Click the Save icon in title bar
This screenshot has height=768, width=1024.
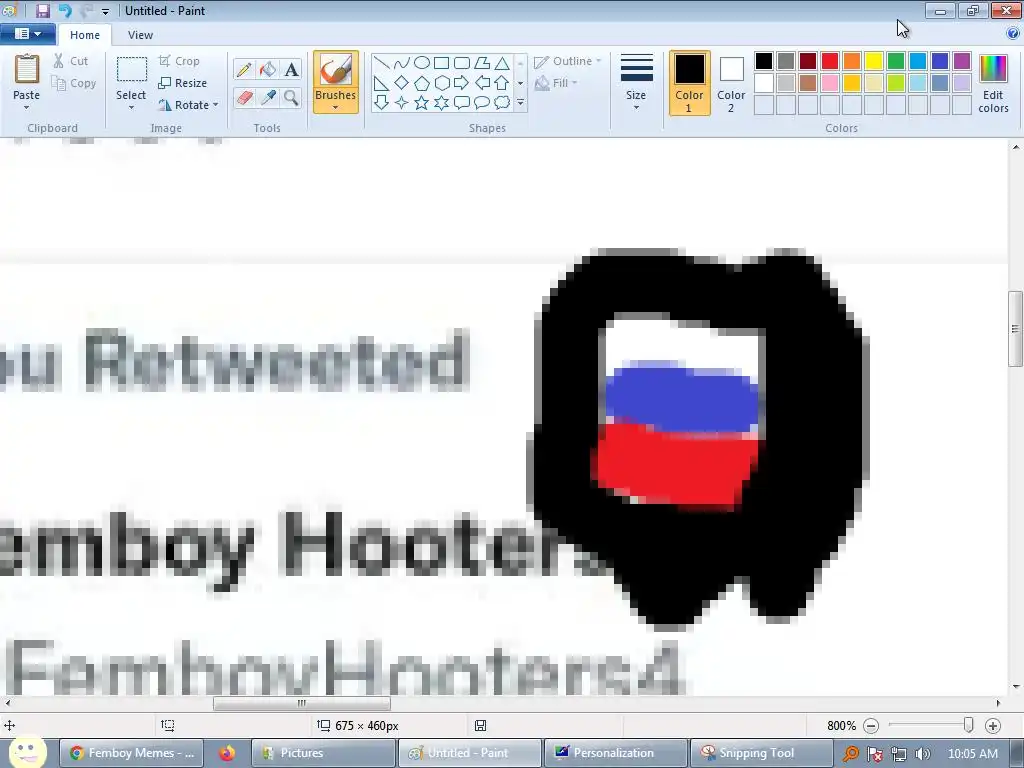43,10
